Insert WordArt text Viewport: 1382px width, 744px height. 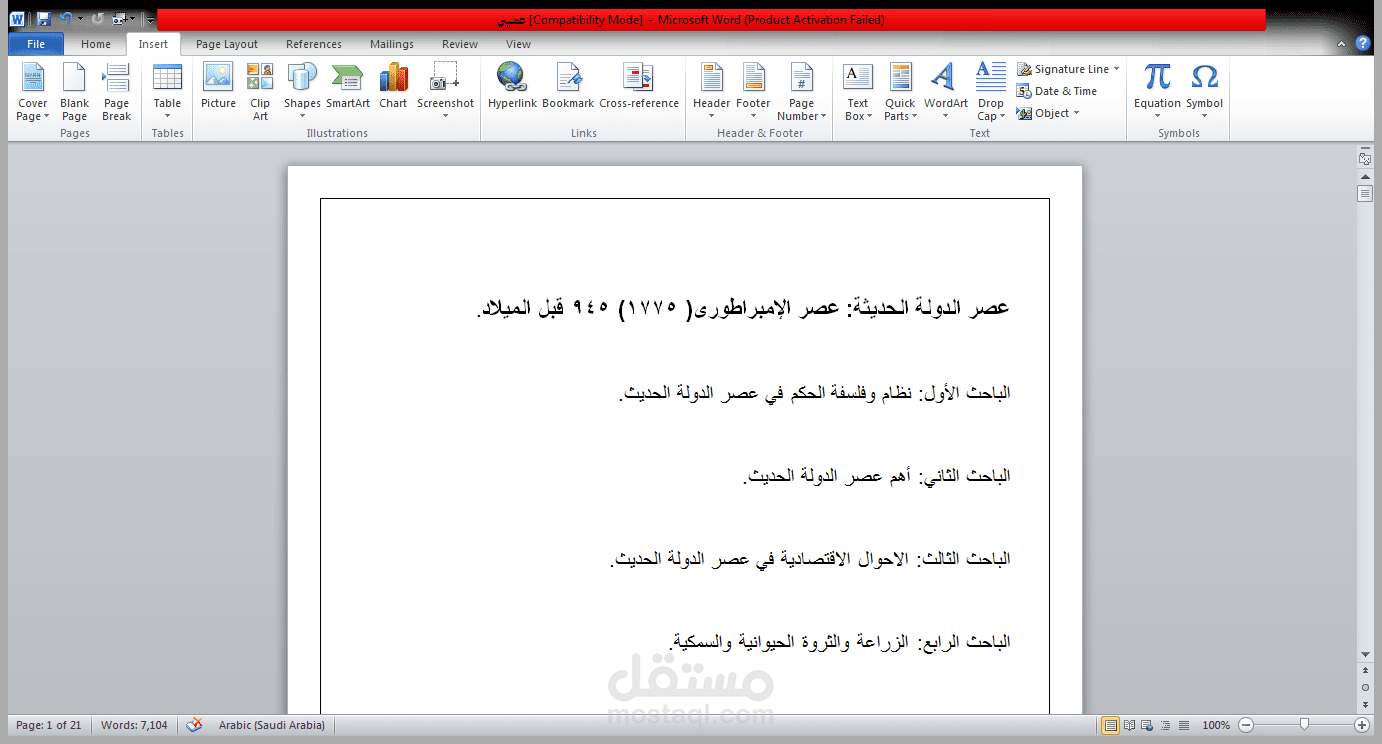pos(945,92)
